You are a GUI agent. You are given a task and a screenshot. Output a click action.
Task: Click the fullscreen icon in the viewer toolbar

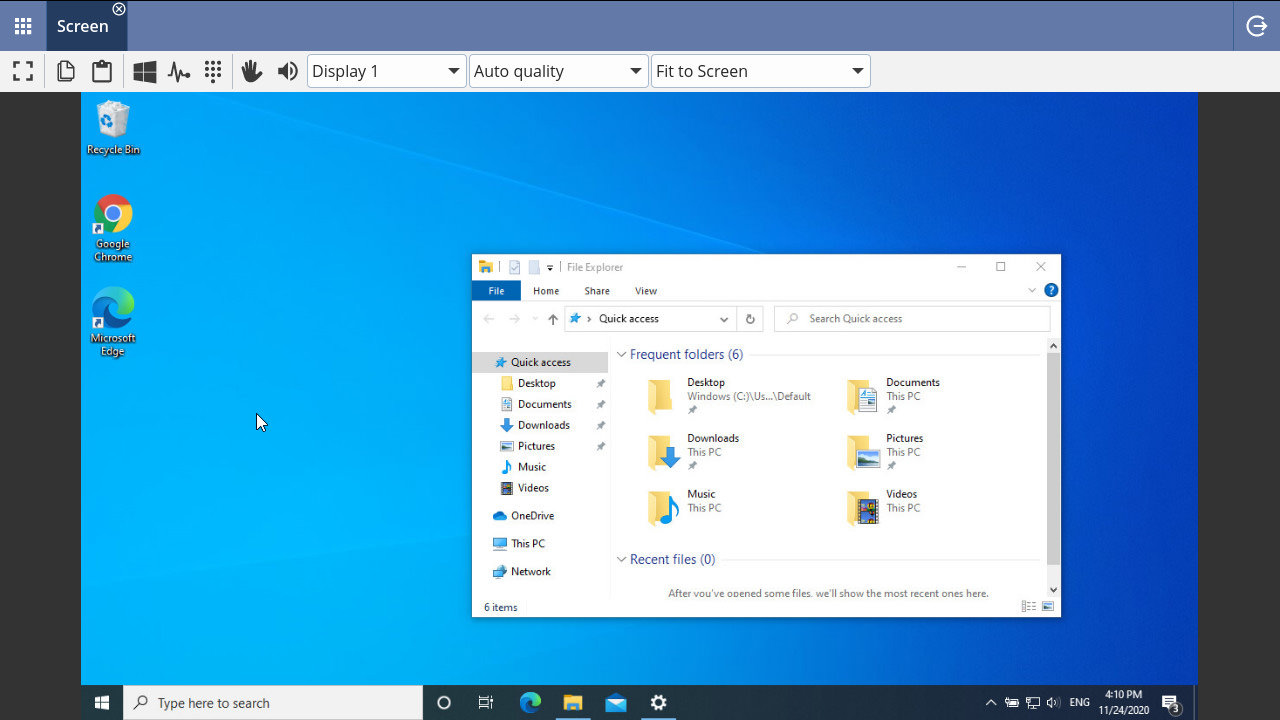(x=22, y=70)
